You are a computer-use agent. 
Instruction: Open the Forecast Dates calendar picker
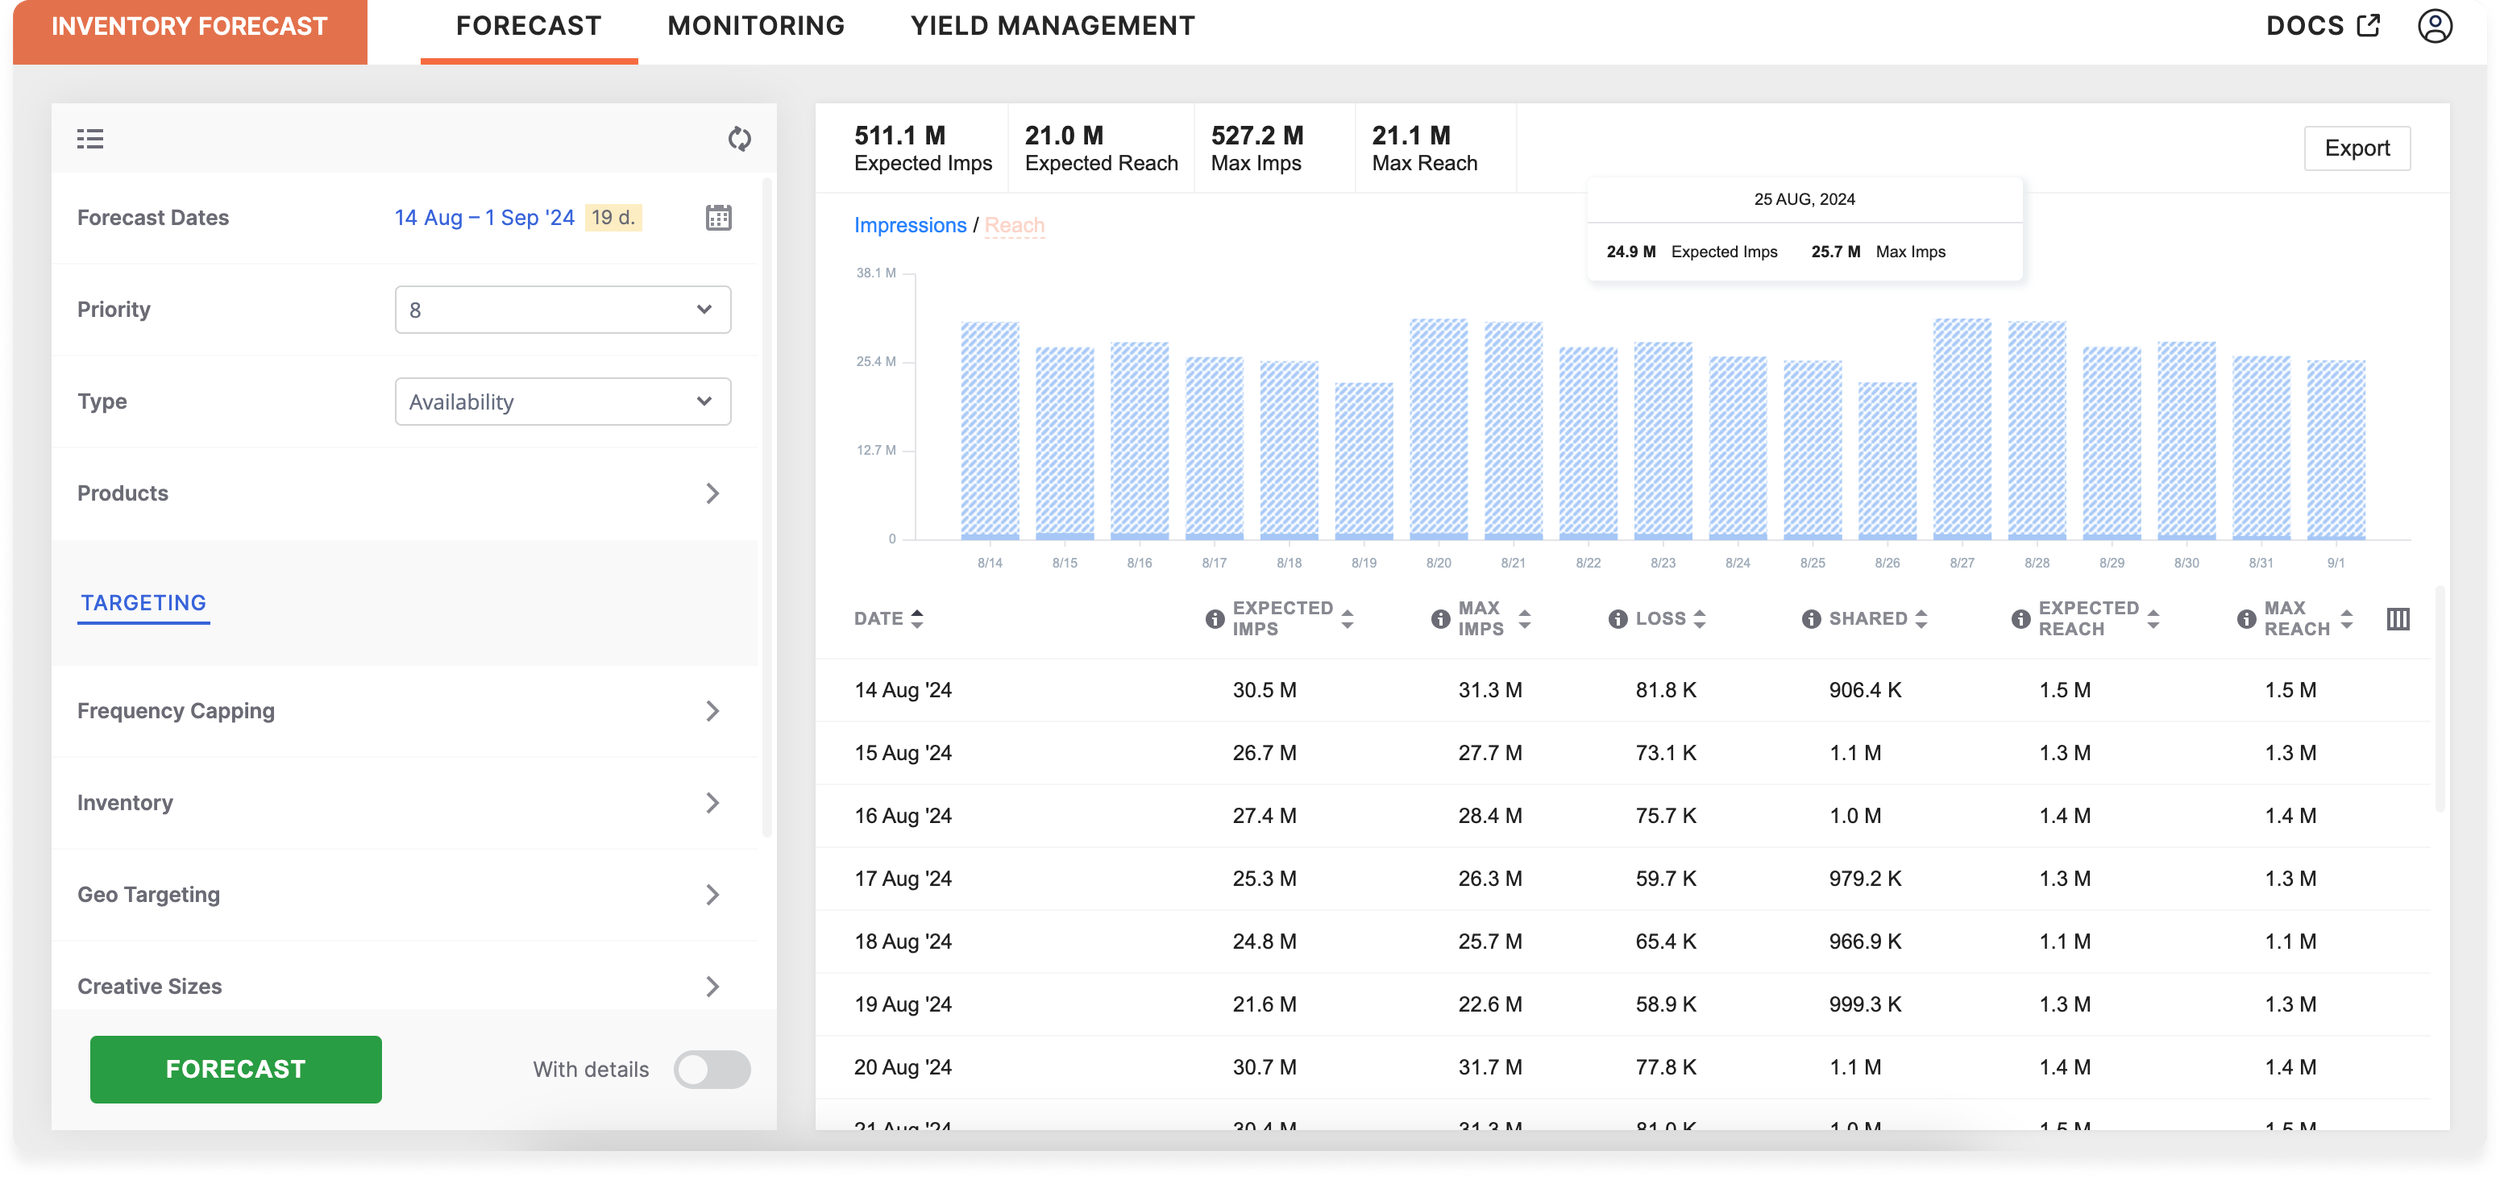click(x=718, y=217)
